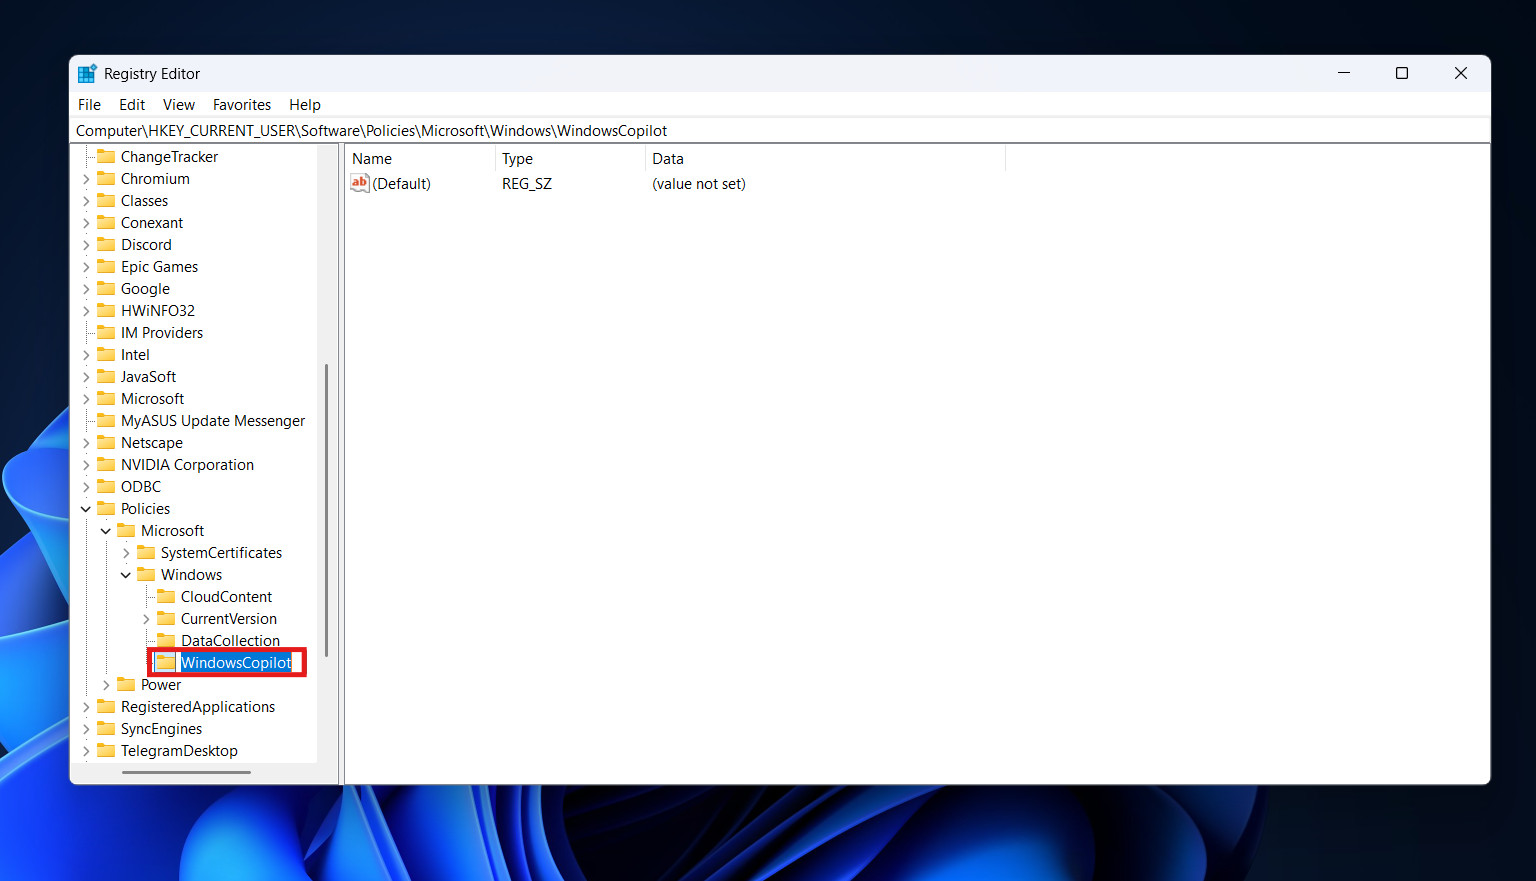
Task: Open the View menu
Action: [x=179, y=104]
